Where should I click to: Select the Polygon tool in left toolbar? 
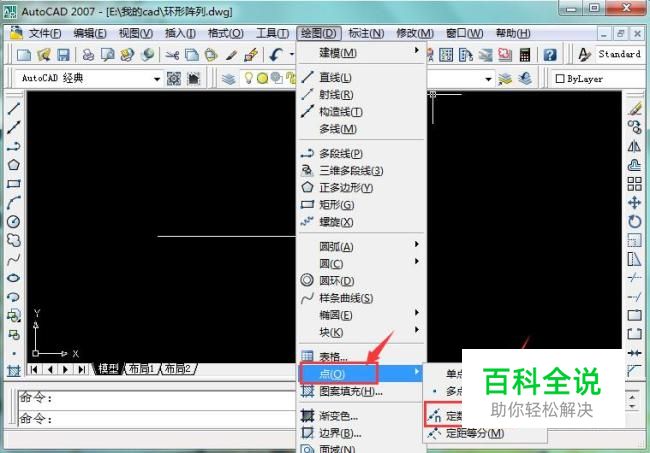(14, 165)
